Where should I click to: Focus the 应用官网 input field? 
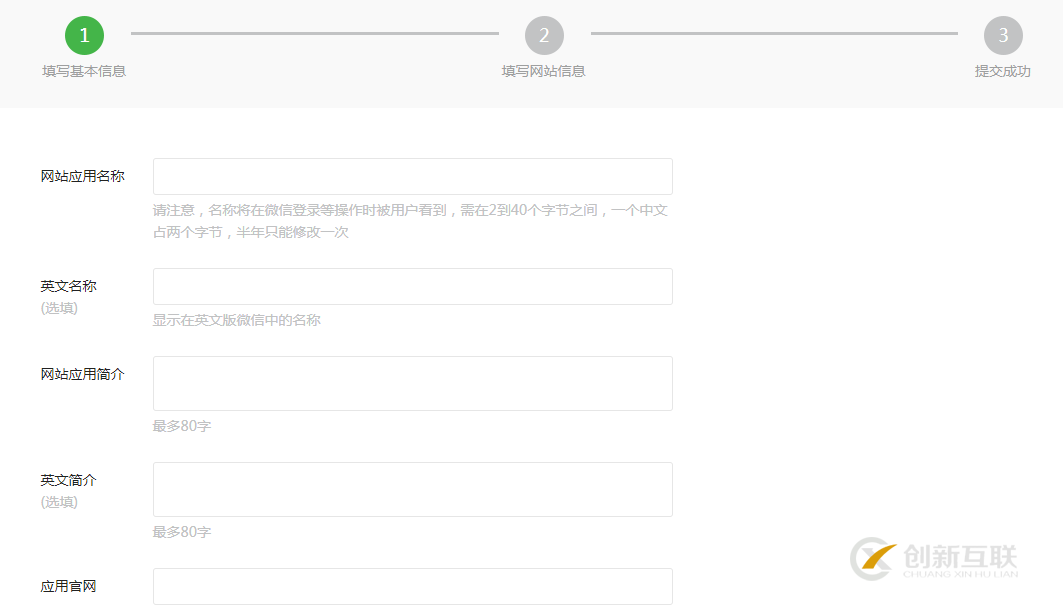tap(412, 586)
